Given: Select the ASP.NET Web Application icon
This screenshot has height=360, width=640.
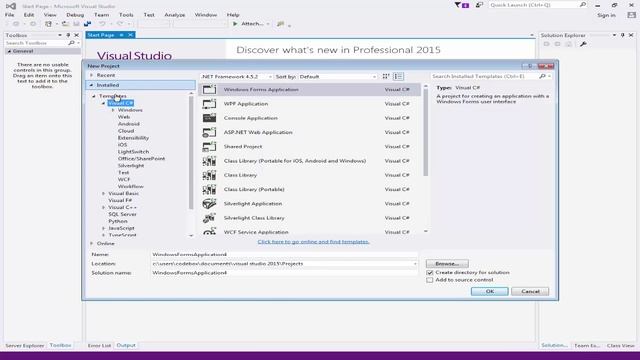Looking at the screenshot, I should click(209, 132).
